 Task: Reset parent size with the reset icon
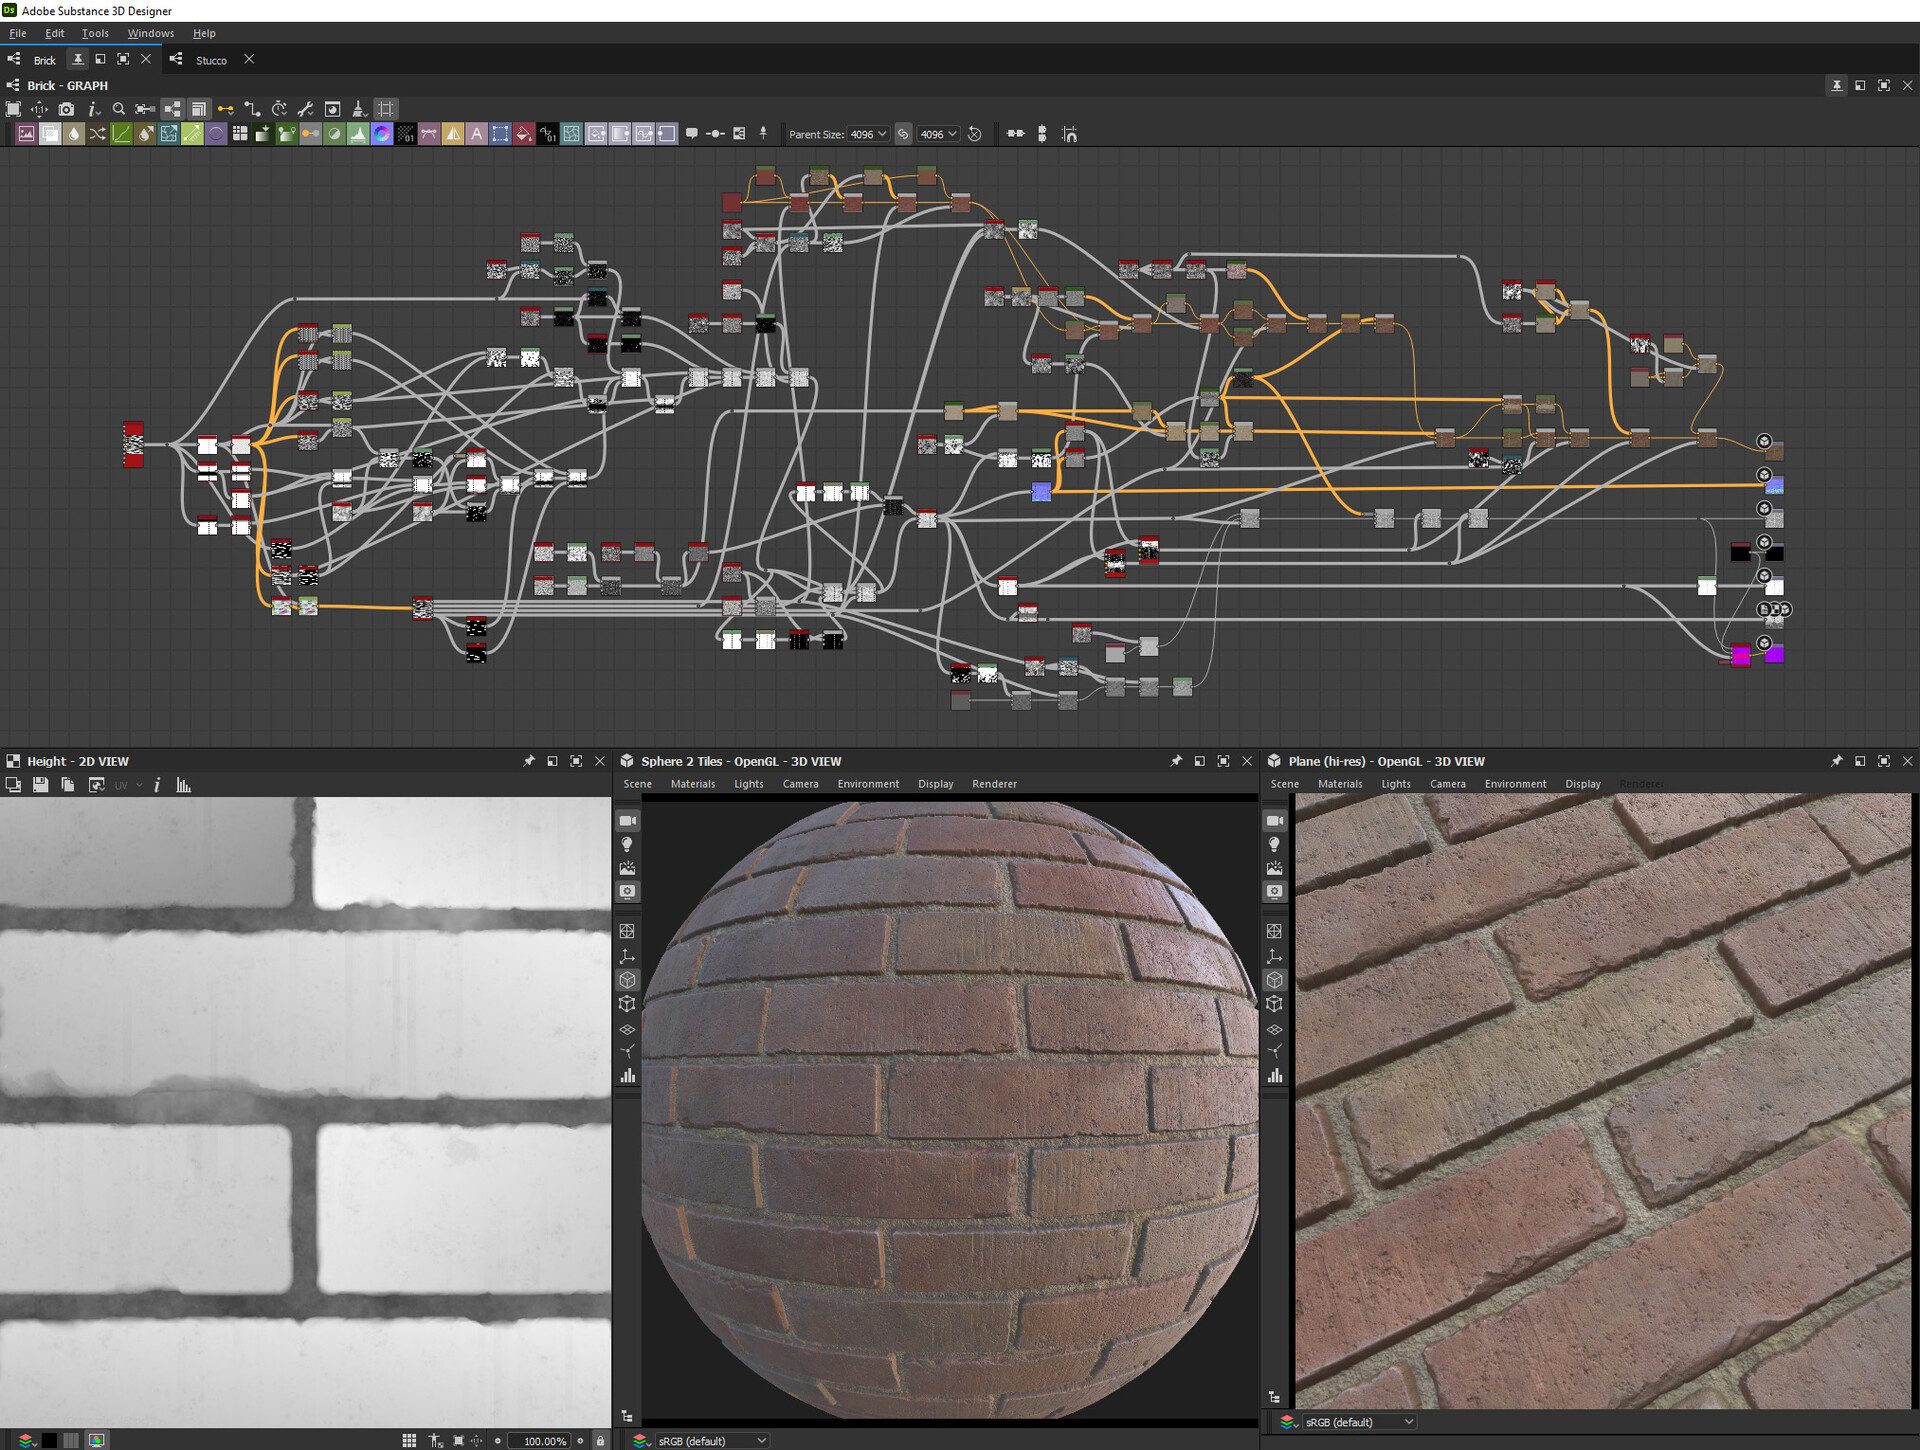click(x=975, y=134)
